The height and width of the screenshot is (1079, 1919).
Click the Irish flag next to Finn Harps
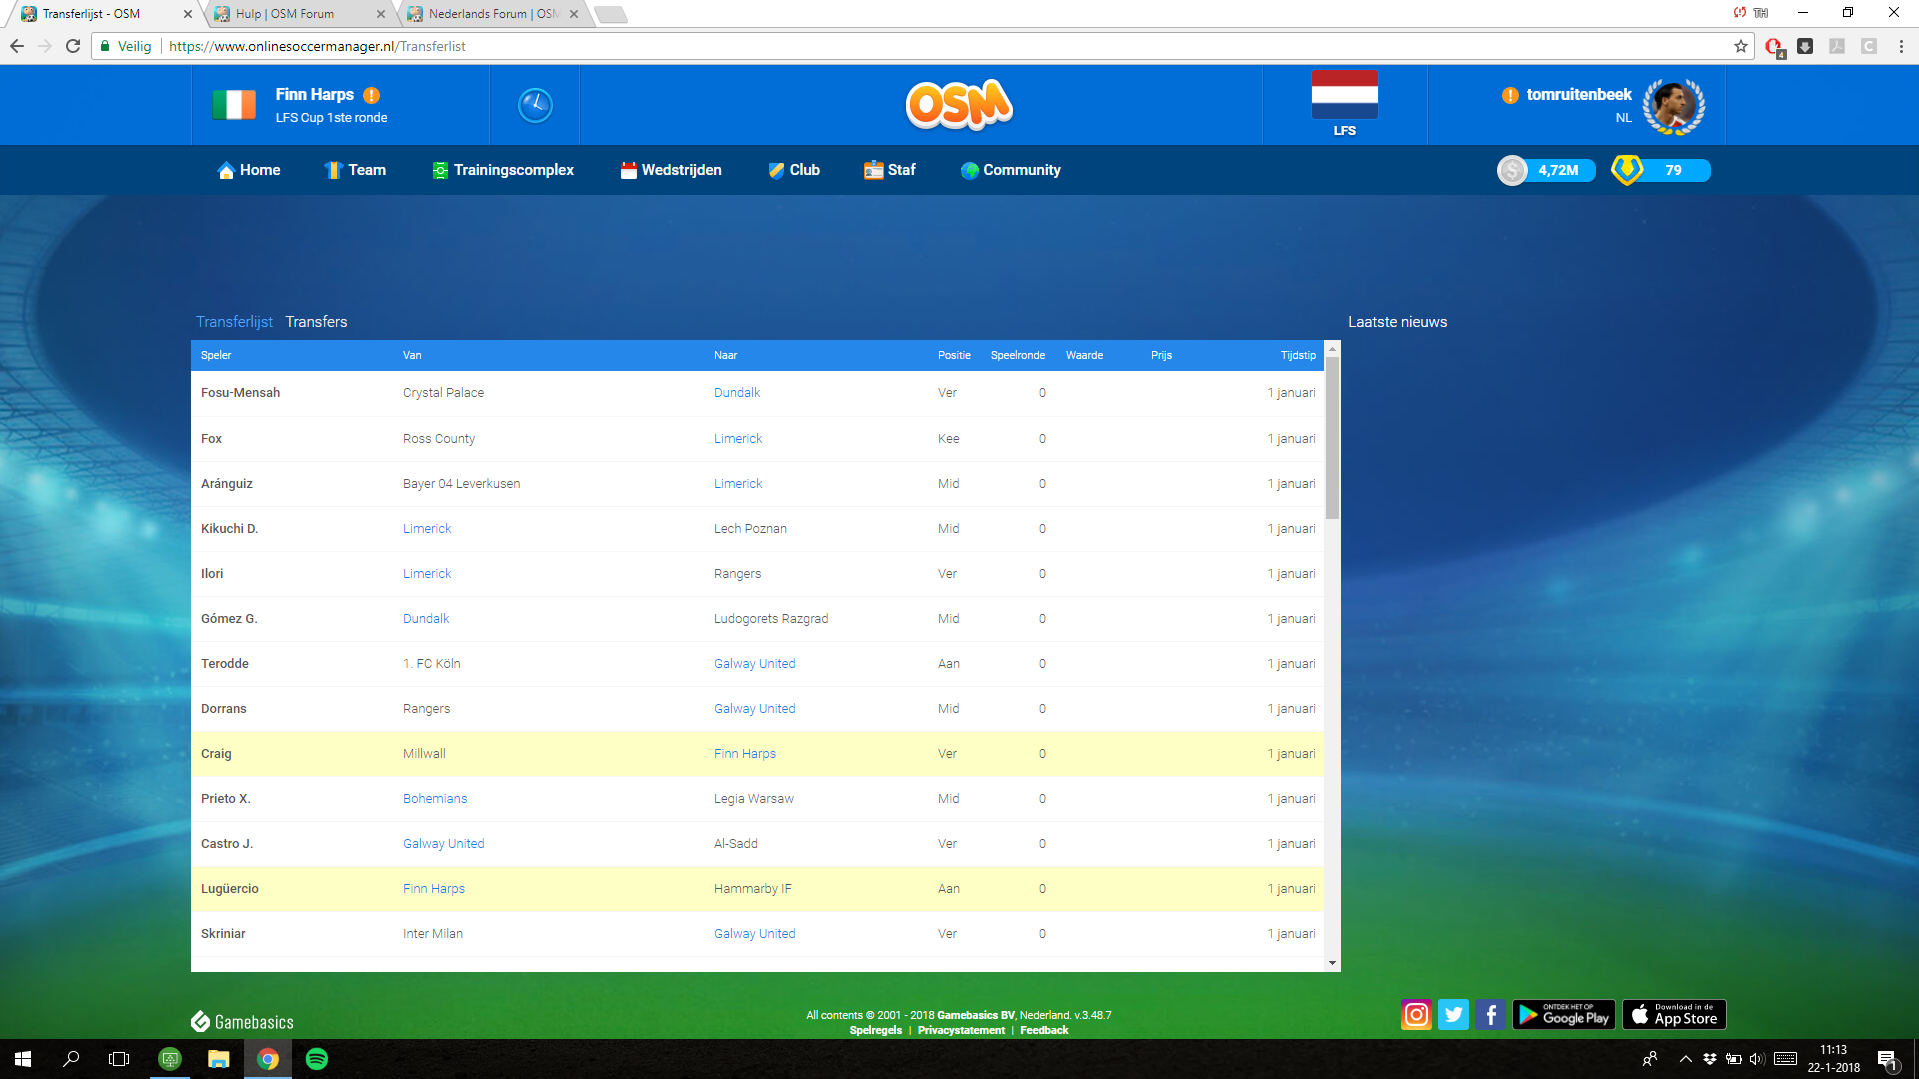(234, 105)
